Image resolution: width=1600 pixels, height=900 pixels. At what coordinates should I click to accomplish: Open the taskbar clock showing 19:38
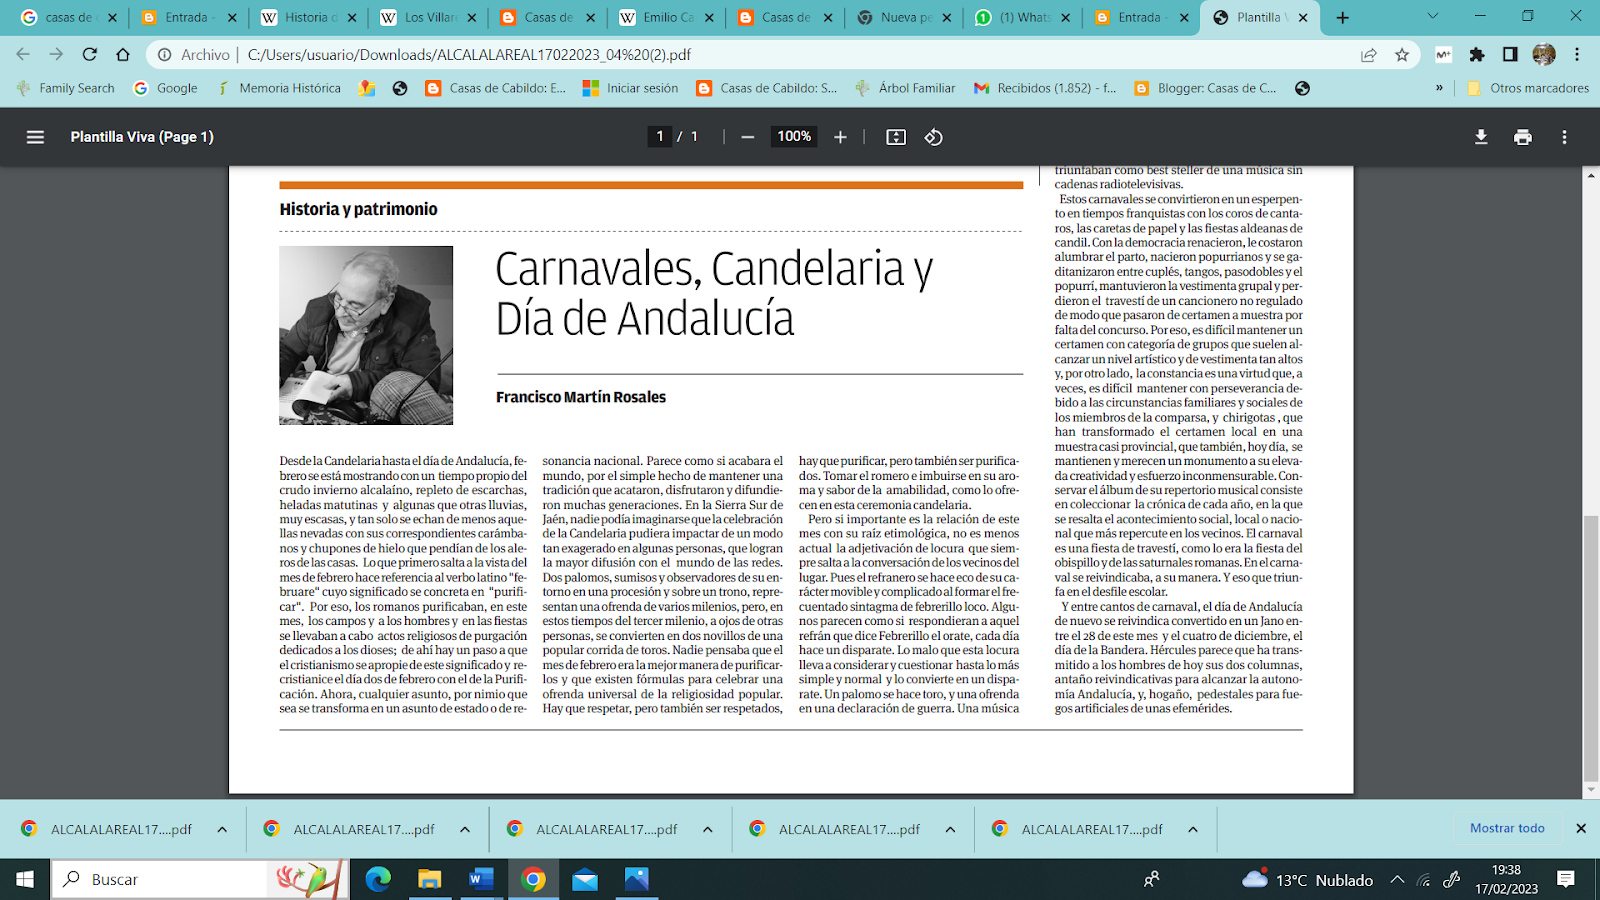click(1506, 879)
